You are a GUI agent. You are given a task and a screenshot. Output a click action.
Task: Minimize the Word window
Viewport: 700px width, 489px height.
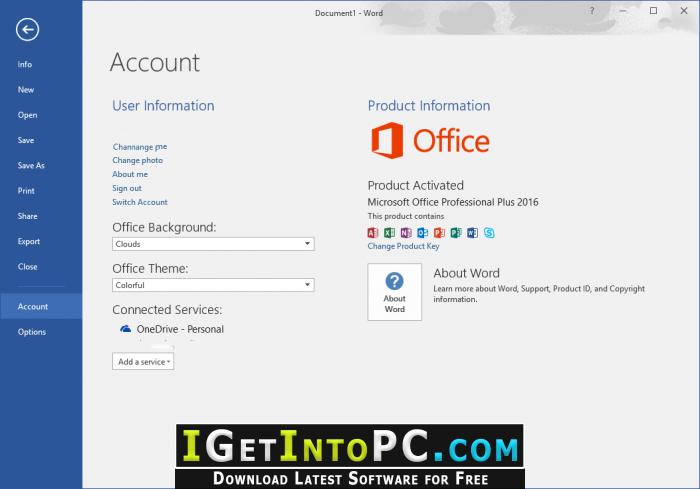[x=623, y=11]
